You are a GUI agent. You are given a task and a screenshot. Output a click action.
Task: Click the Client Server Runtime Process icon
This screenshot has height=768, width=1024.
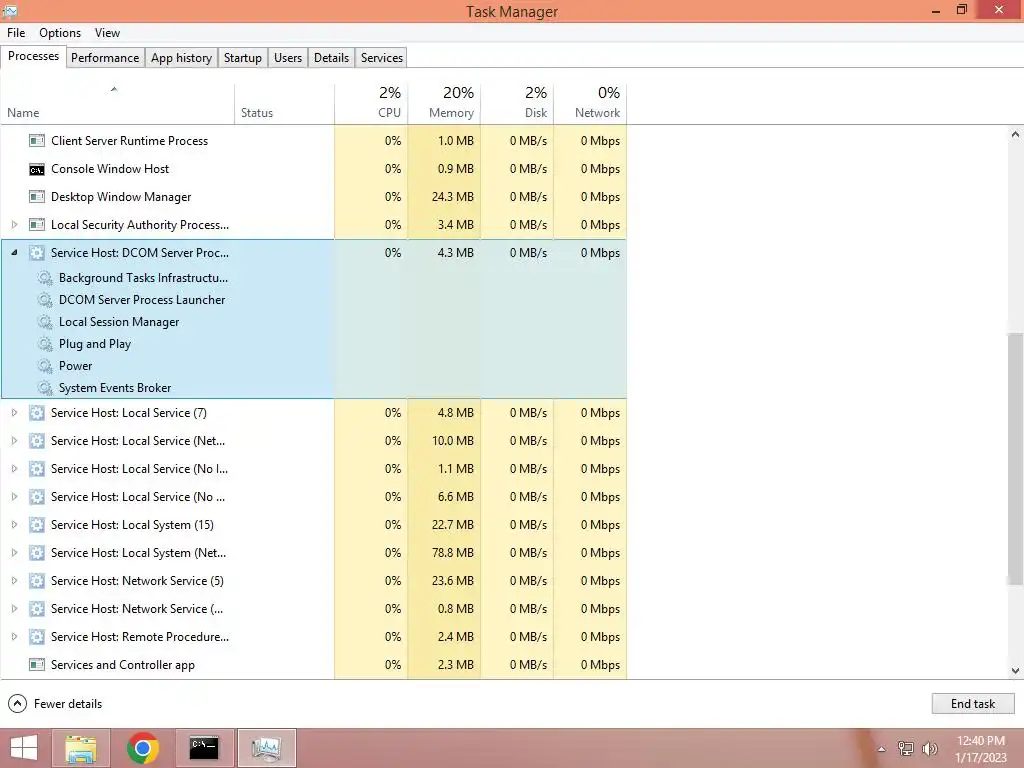[37, 140]
